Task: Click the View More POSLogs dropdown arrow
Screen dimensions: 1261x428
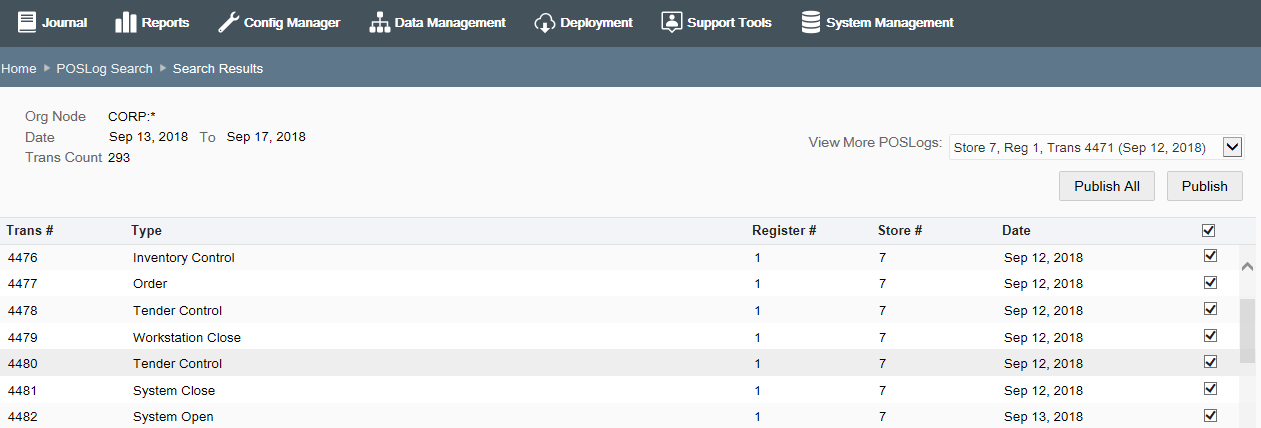Action: pos(1232,147)
